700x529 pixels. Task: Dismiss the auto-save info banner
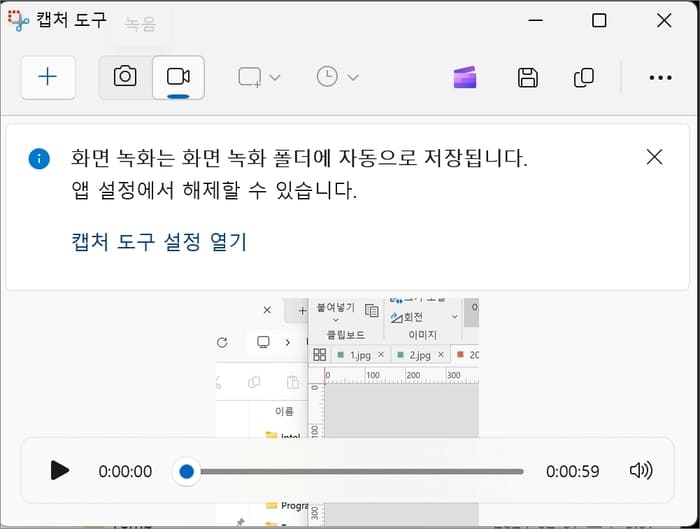(654, 157)
